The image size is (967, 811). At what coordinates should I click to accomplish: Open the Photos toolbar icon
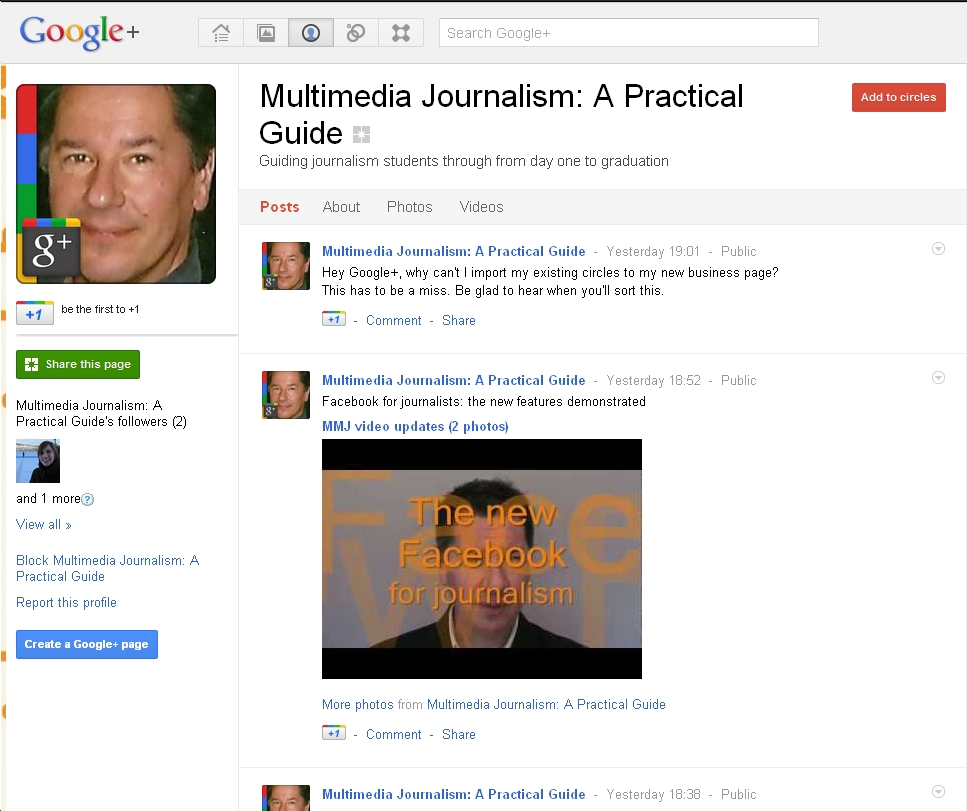tap(266, 33)
